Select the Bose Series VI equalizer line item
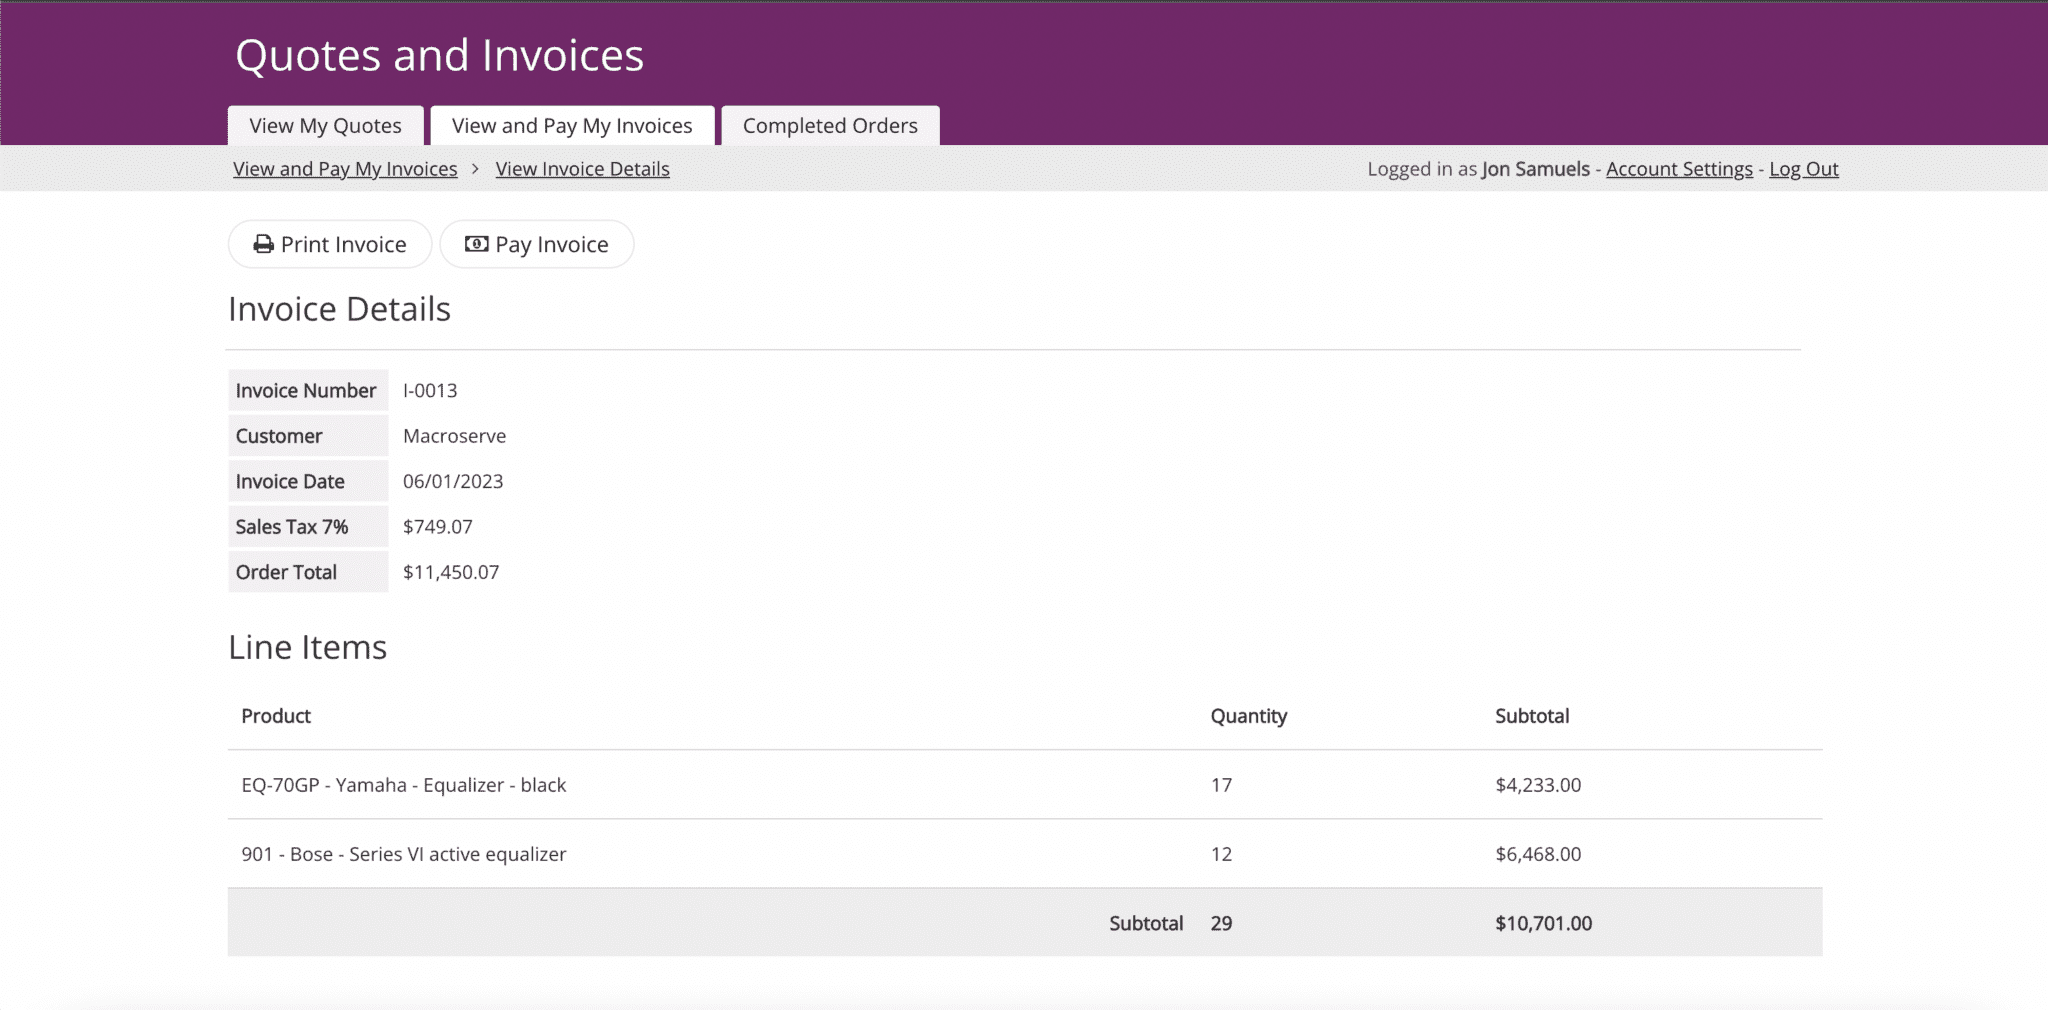The height and width of the screenshot is (1010, 2048). point(403,853)
